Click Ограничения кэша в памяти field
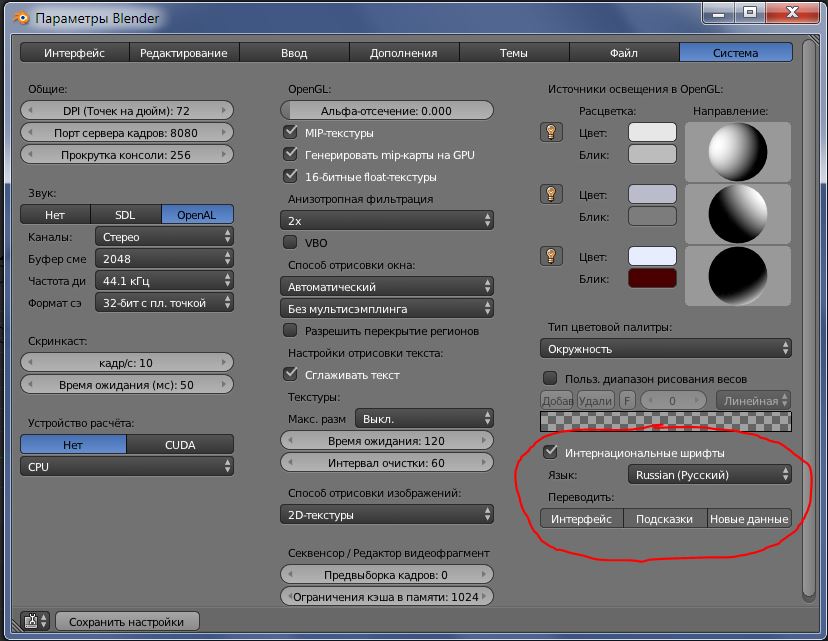 [387, 597]
